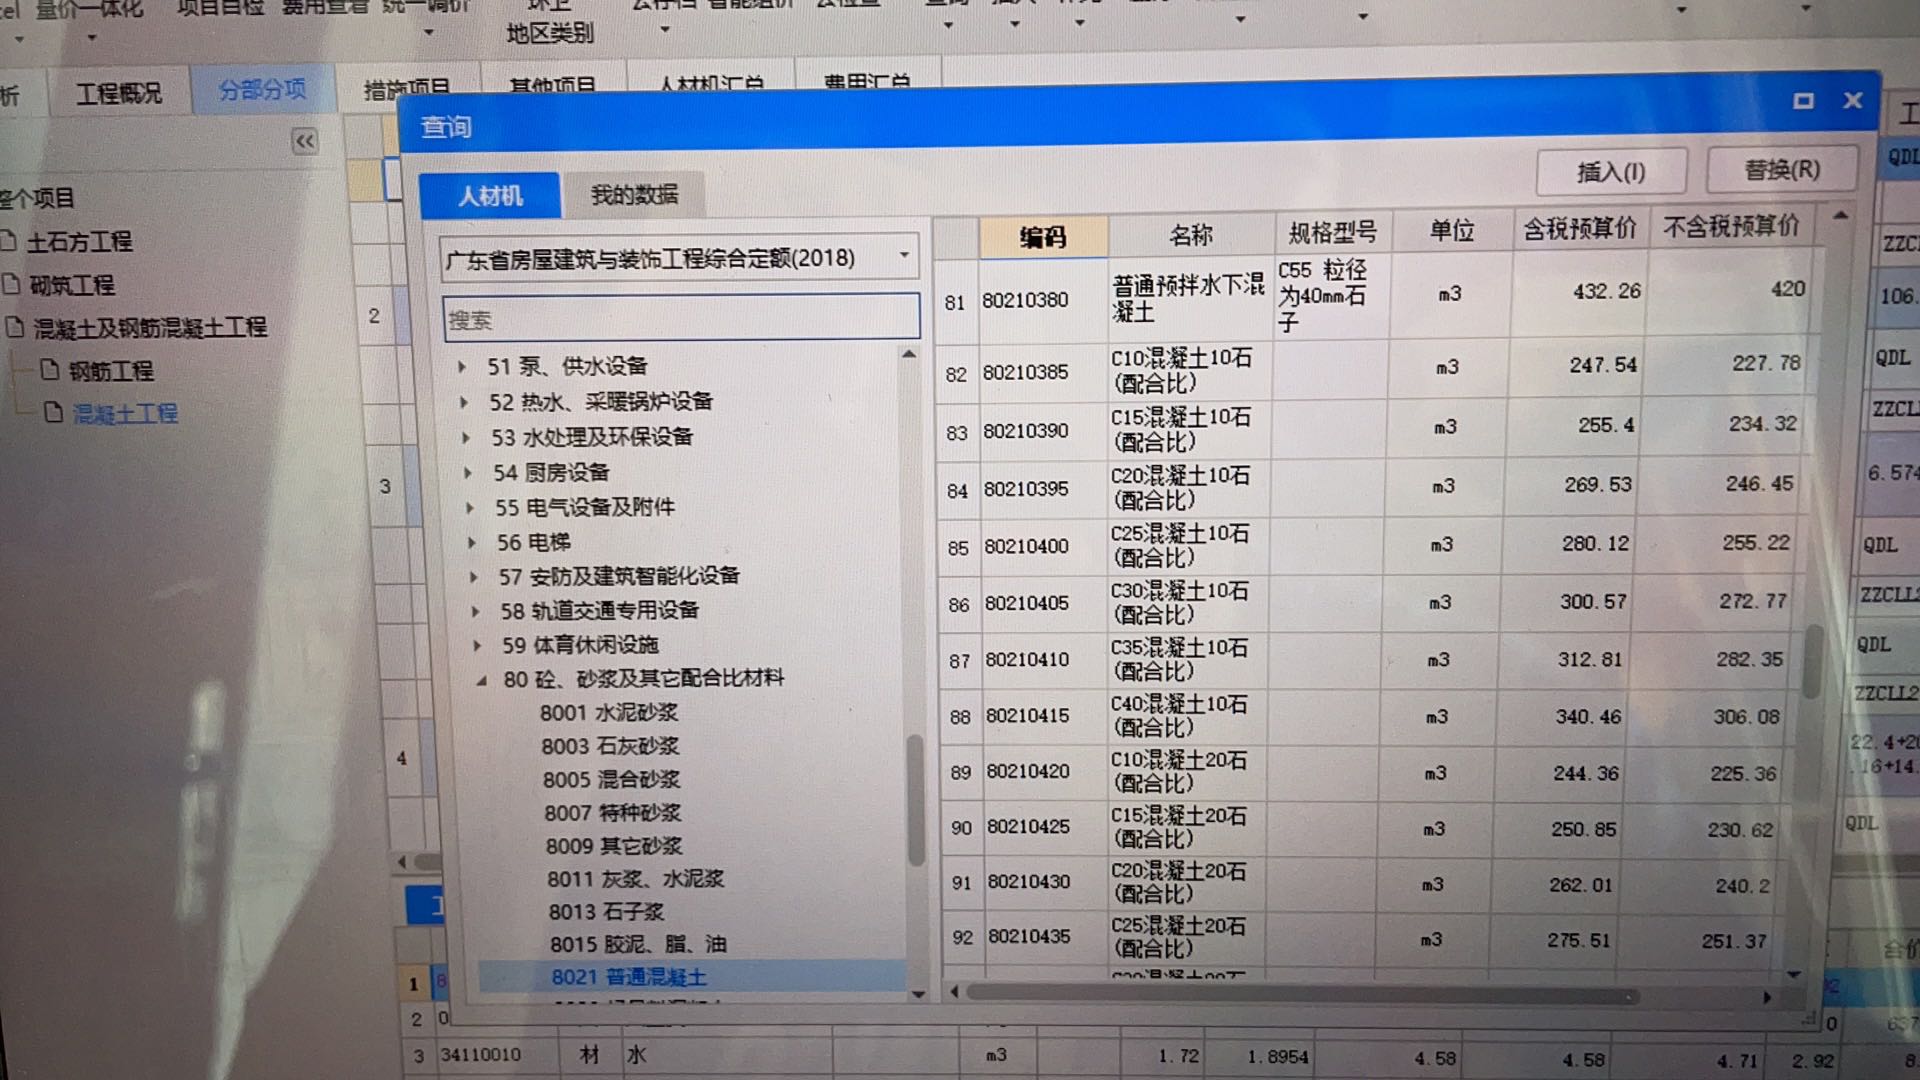Expand the 57 安防及建筑智能化设备 node
The width and height of the screenshot is (1920, 1080).
pos(474,577)
